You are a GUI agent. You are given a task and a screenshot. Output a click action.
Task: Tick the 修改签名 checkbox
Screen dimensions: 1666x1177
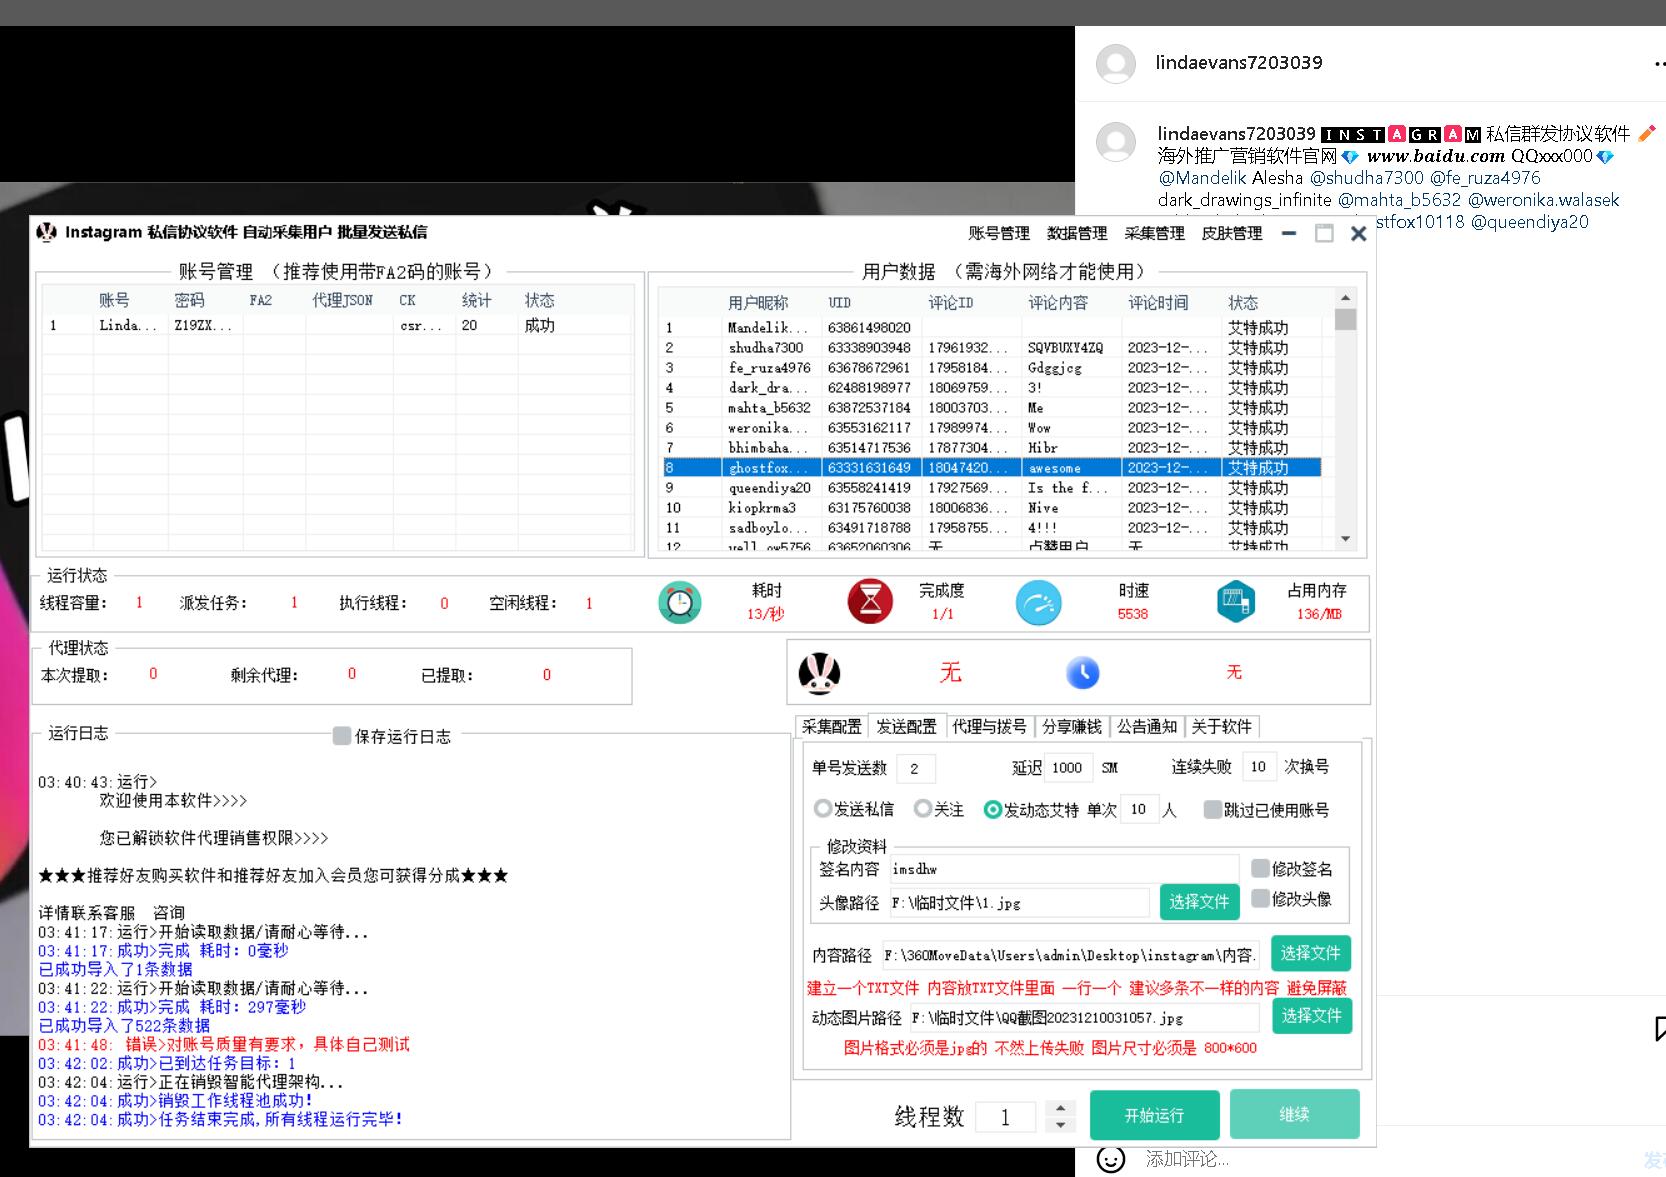tap(1260, 868)
